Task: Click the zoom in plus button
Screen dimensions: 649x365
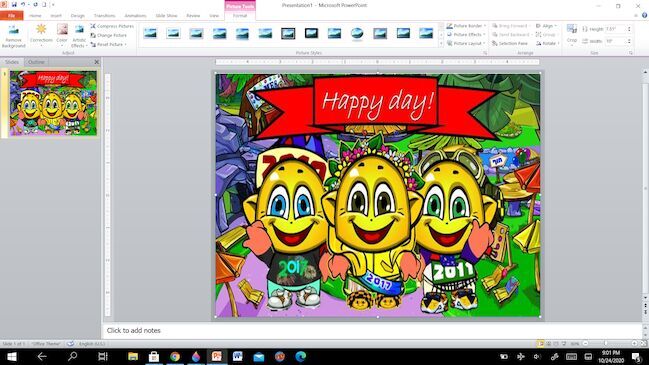Action: tap(634, 343)
